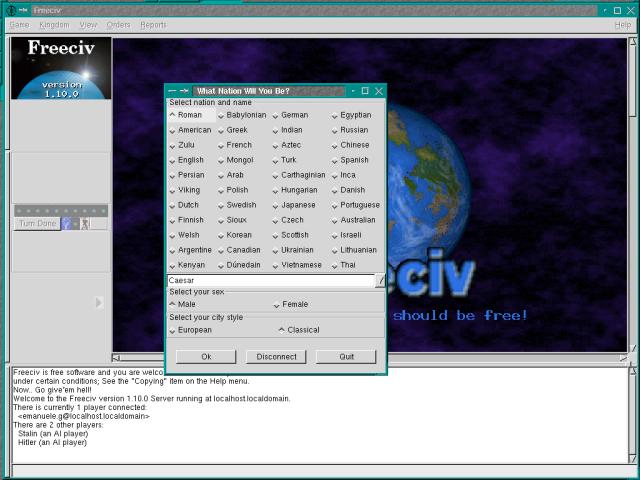Pick the Australian nation
The height and width of the screenshot is (480, 640).
point(354,220)
